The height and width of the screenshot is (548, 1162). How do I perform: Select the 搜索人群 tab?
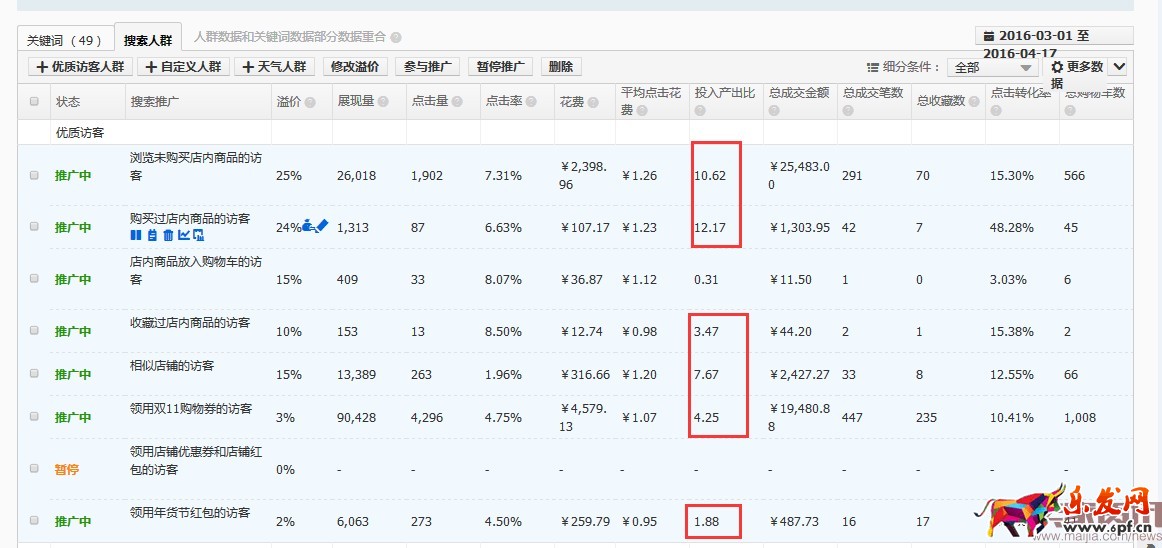click(148, 40)
